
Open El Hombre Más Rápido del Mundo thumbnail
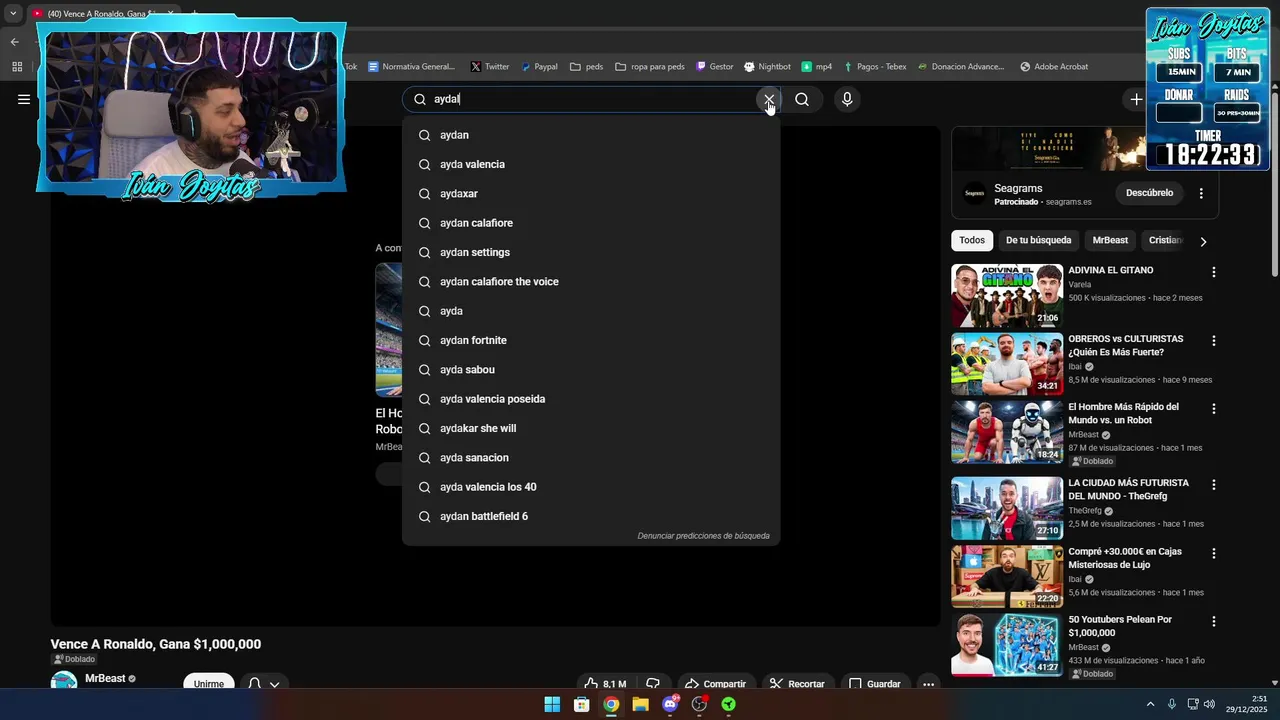point(1007,432)
